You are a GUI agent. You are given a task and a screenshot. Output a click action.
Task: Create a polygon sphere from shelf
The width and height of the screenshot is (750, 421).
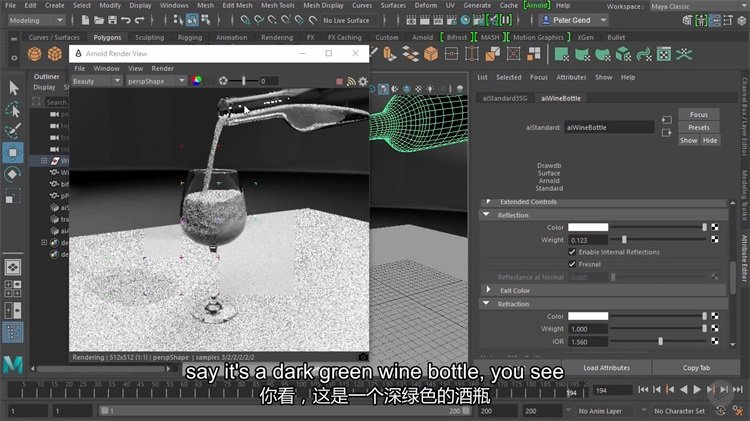pos(34,54)
